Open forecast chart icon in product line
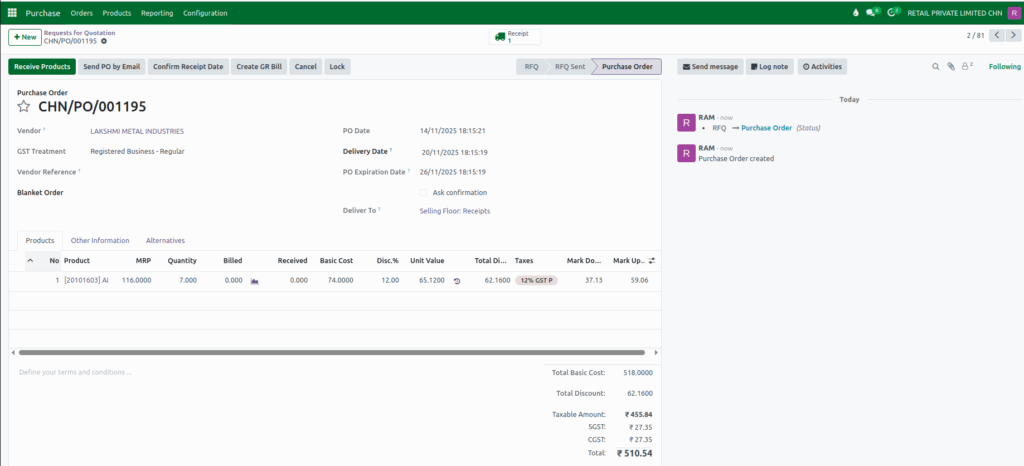Image resolution: width=1024 pixels, height=466 pixels. 255,281
